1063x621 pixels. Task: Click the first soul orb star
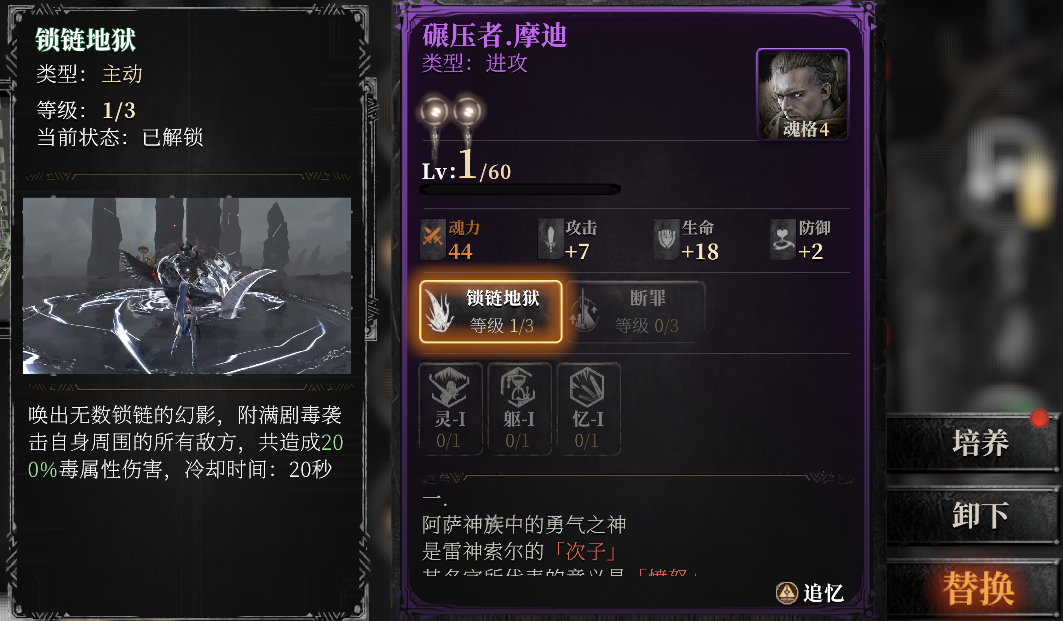click(435, 112)
